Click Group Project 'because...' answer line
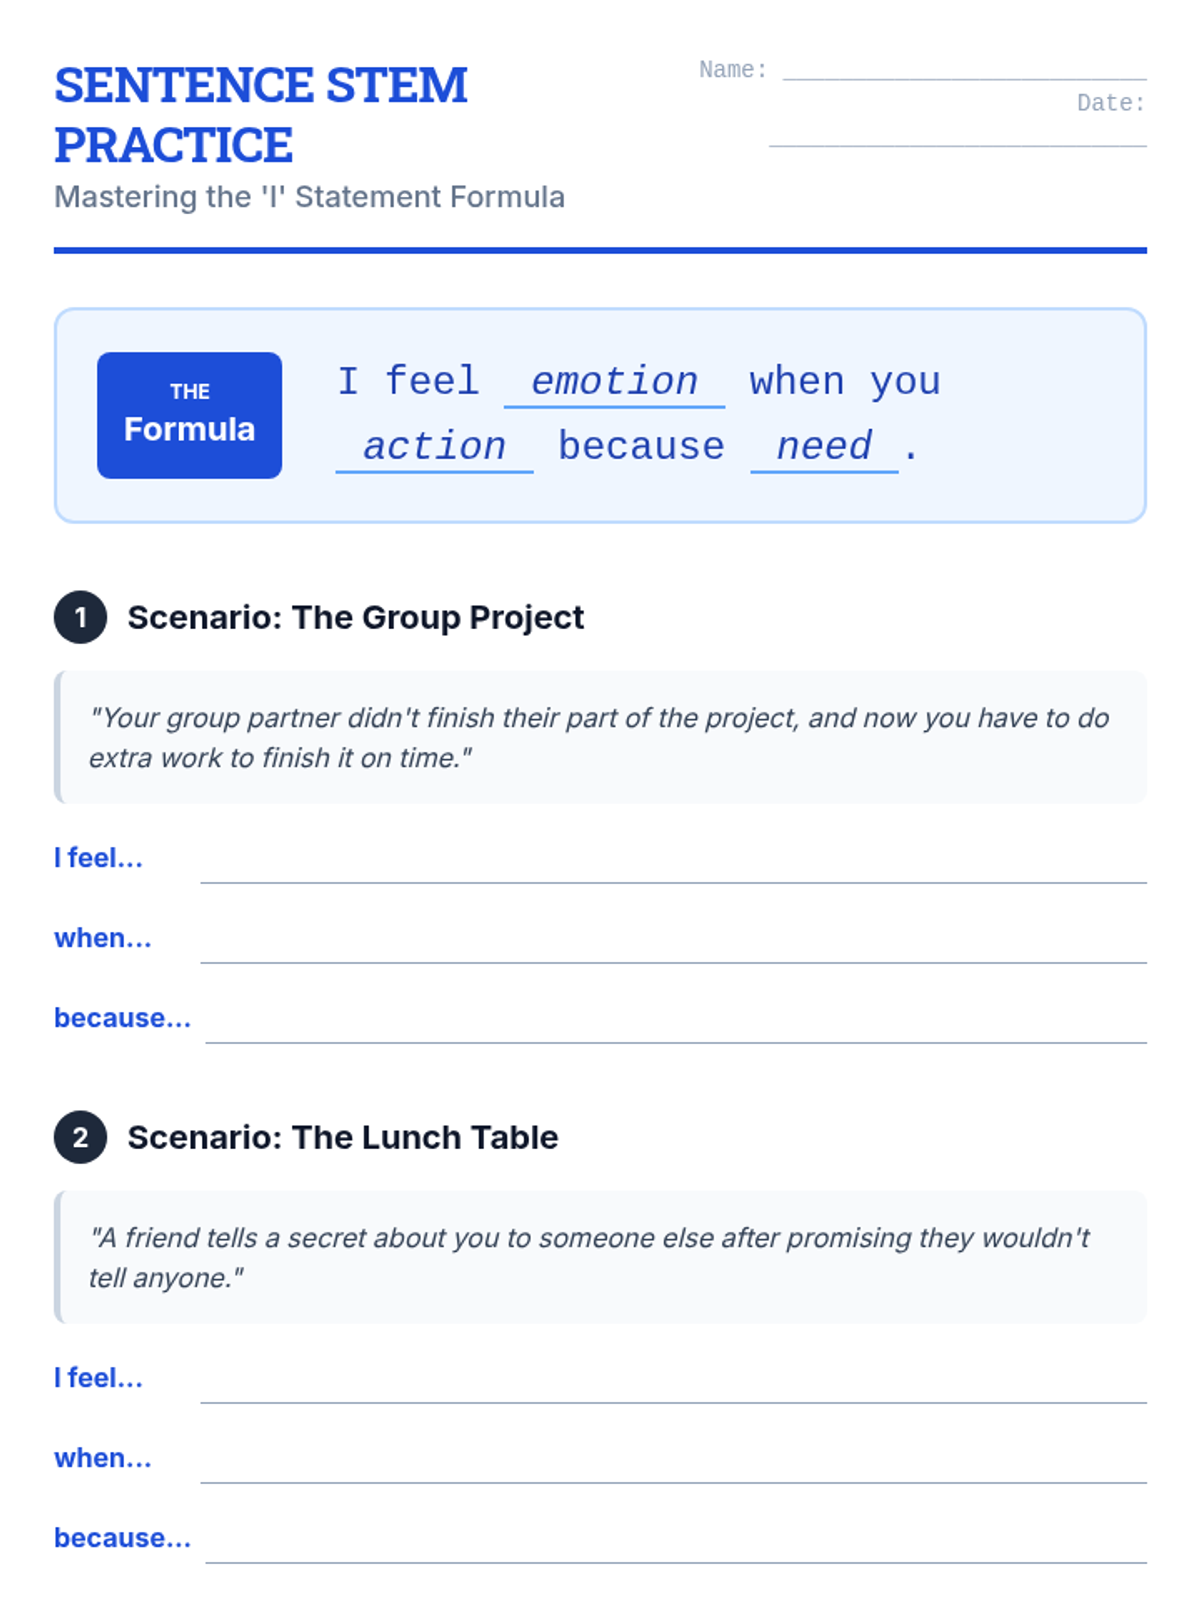 coord(676,1025)
